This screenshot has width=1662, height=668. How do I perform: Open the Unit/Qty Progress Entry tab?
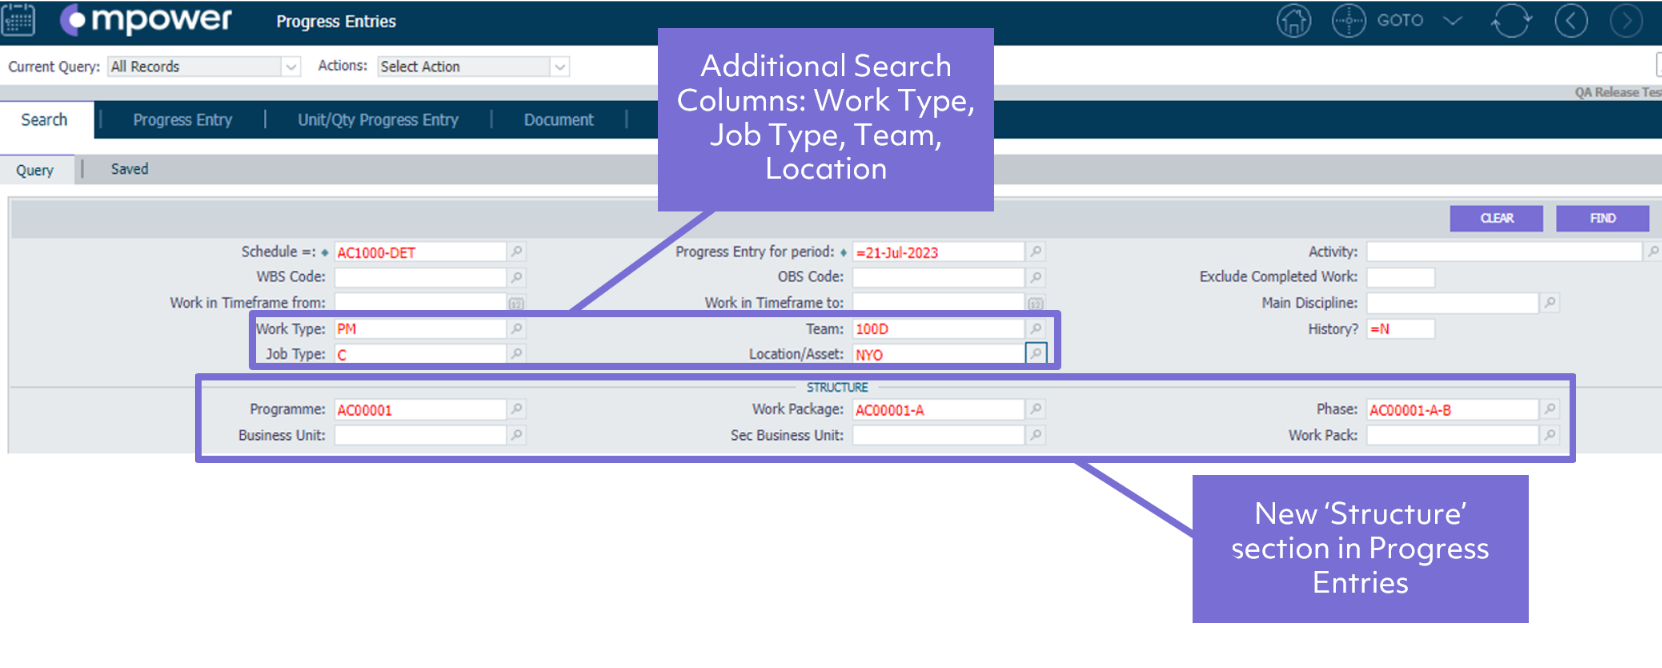378,120
